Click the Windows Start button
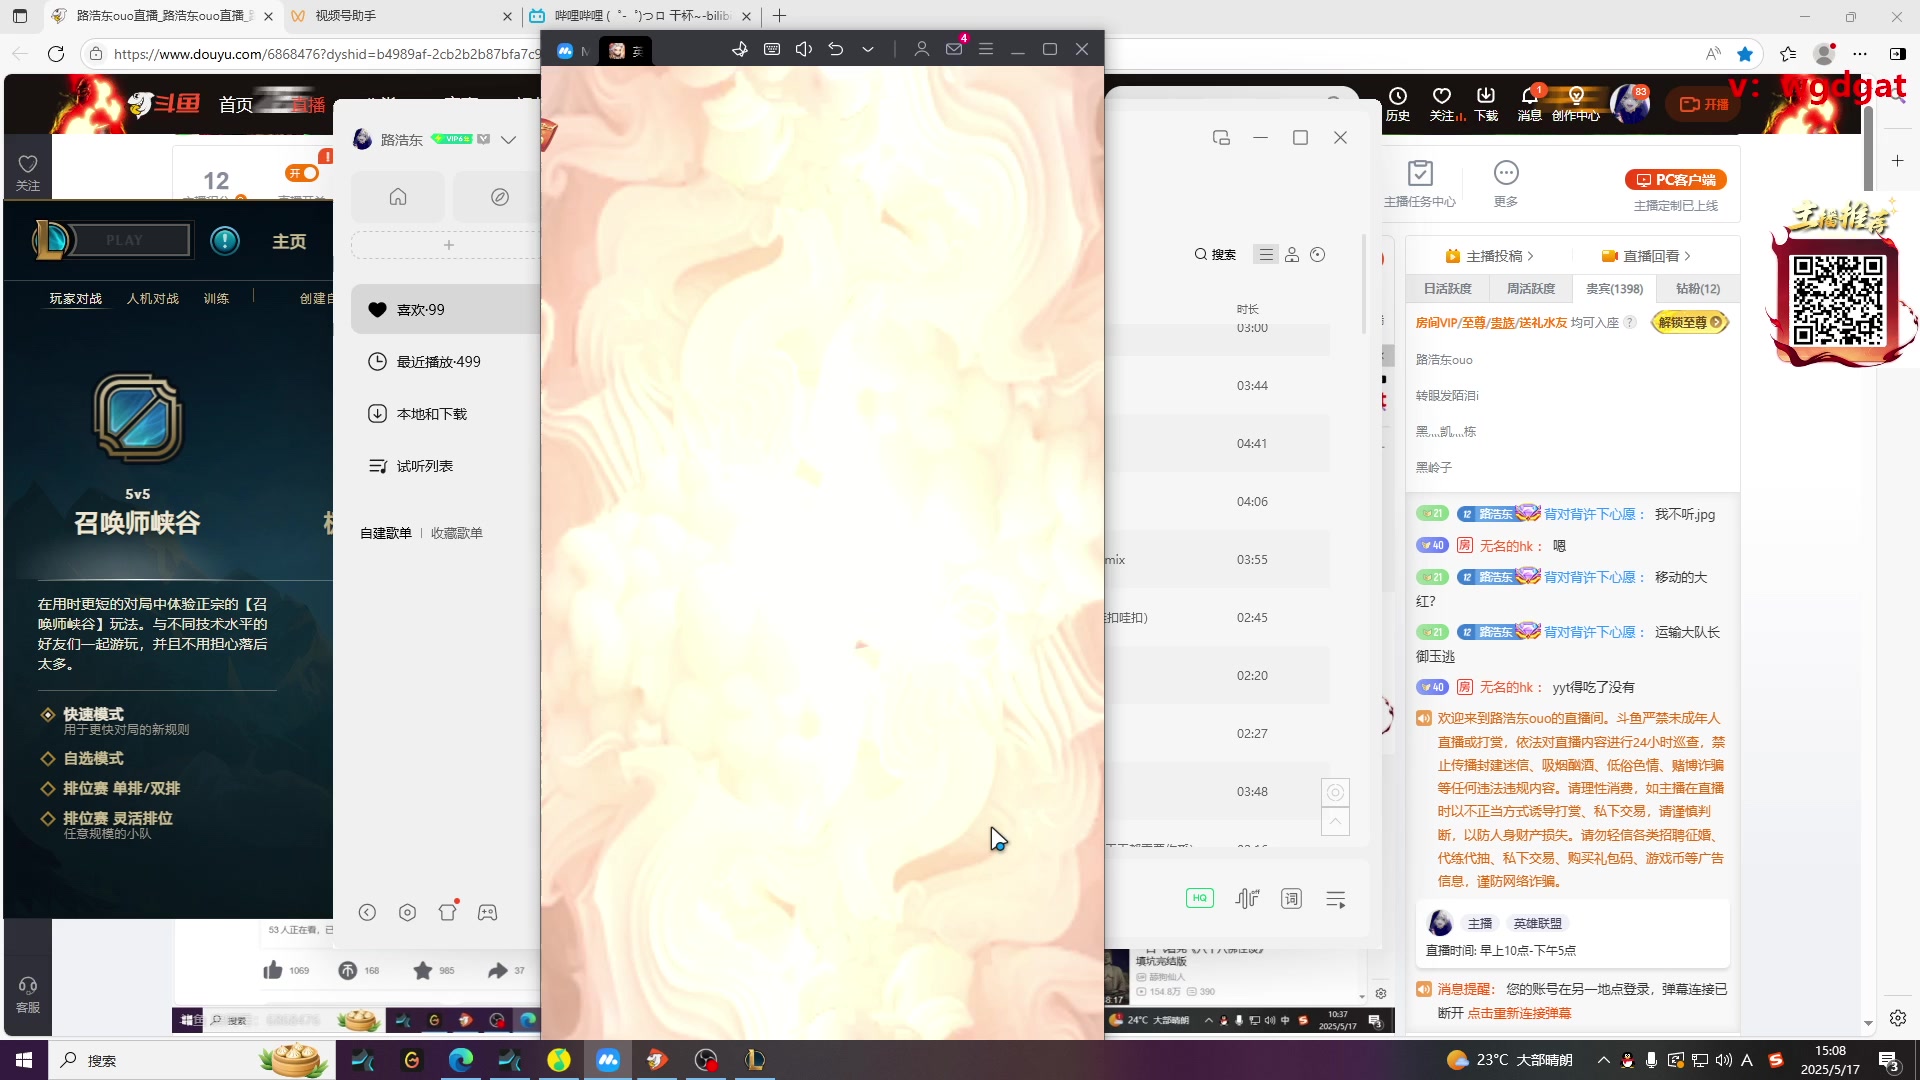The height and width of the screenshot is (1080, 1920). click(24, 1060)
